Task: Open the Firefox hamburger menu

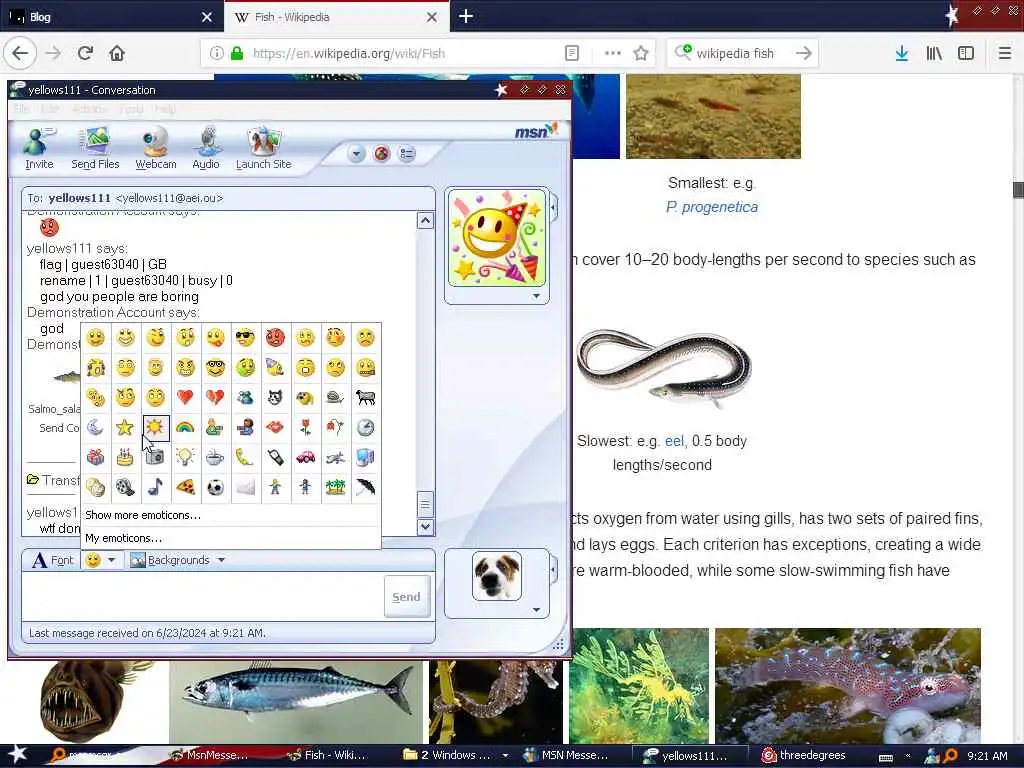Action: [1005, 53]
